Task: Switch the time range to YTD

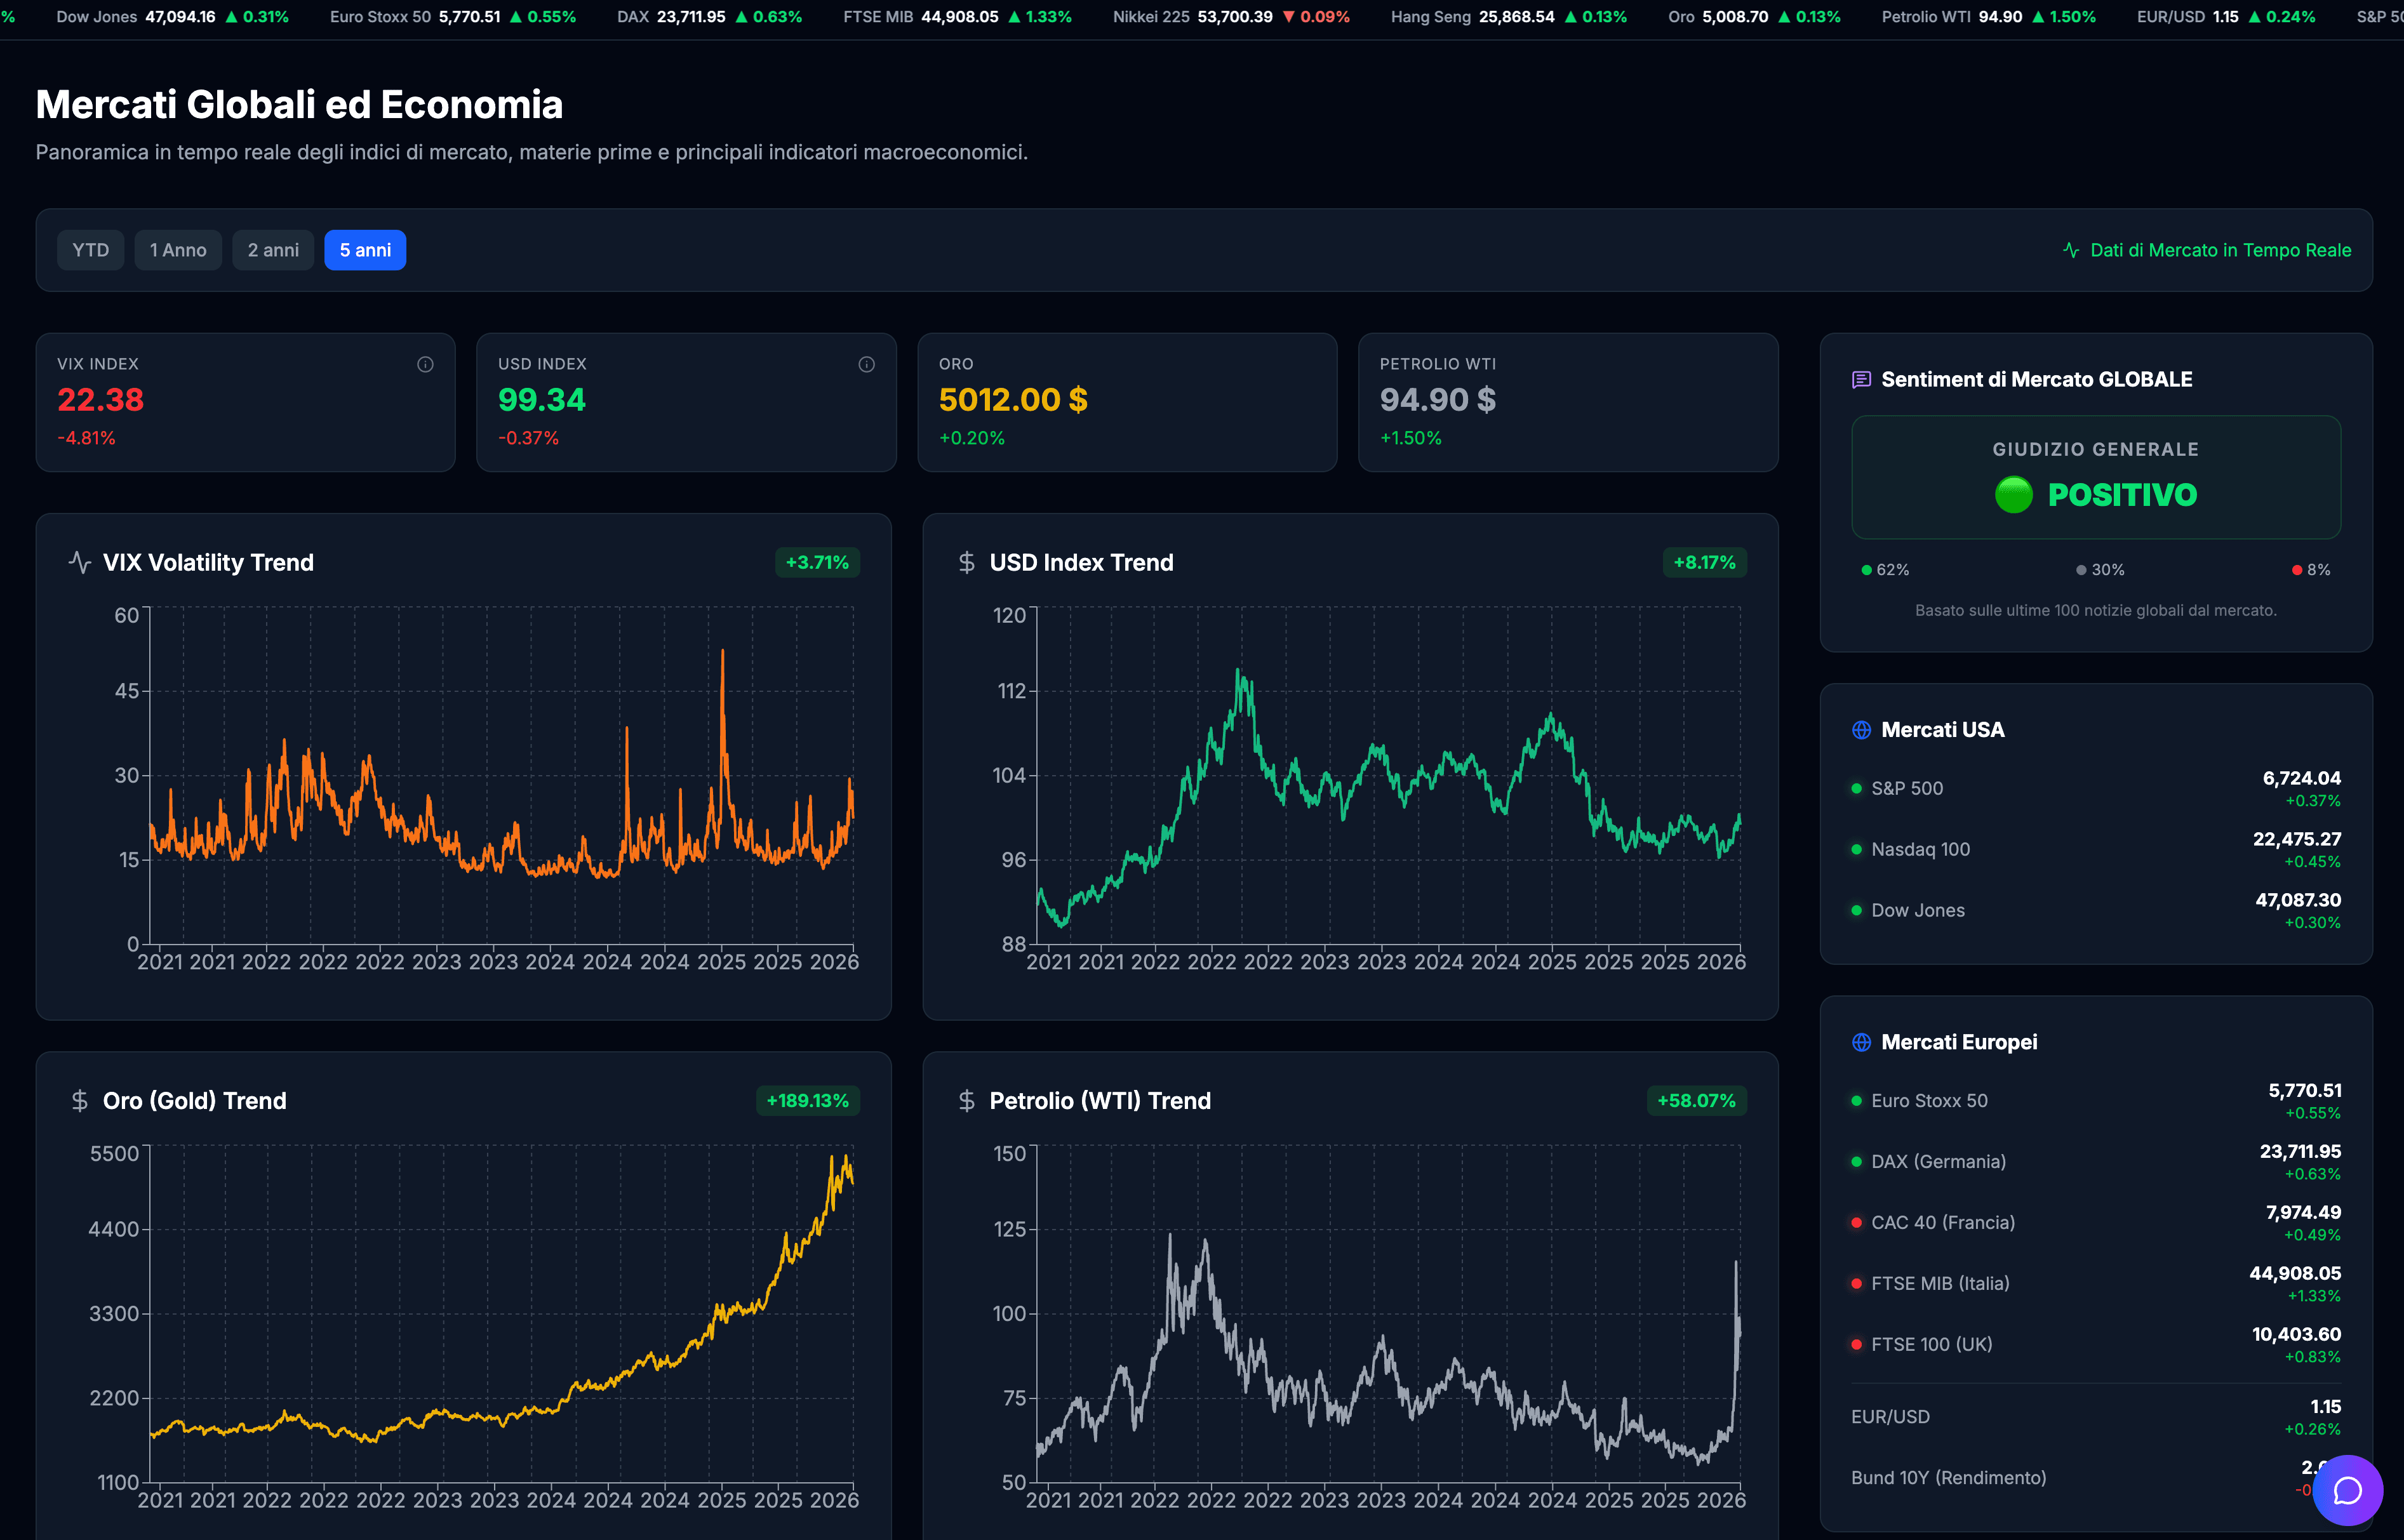Action: (x=90, y=250)
